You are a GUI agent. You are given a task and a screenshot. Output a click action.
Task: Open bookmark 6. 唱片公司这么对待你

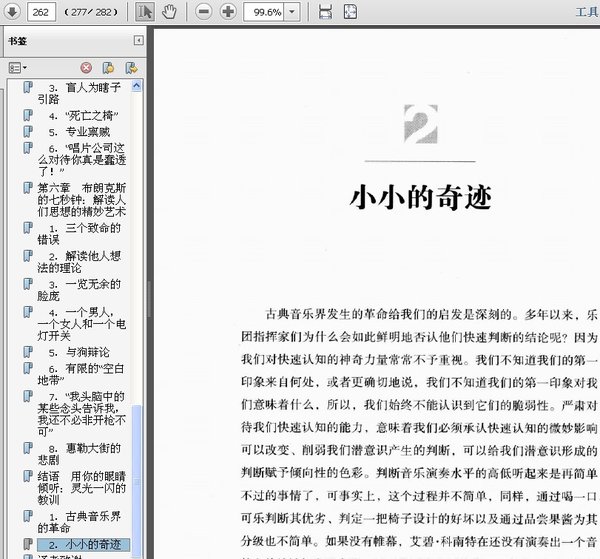[82, 159]
